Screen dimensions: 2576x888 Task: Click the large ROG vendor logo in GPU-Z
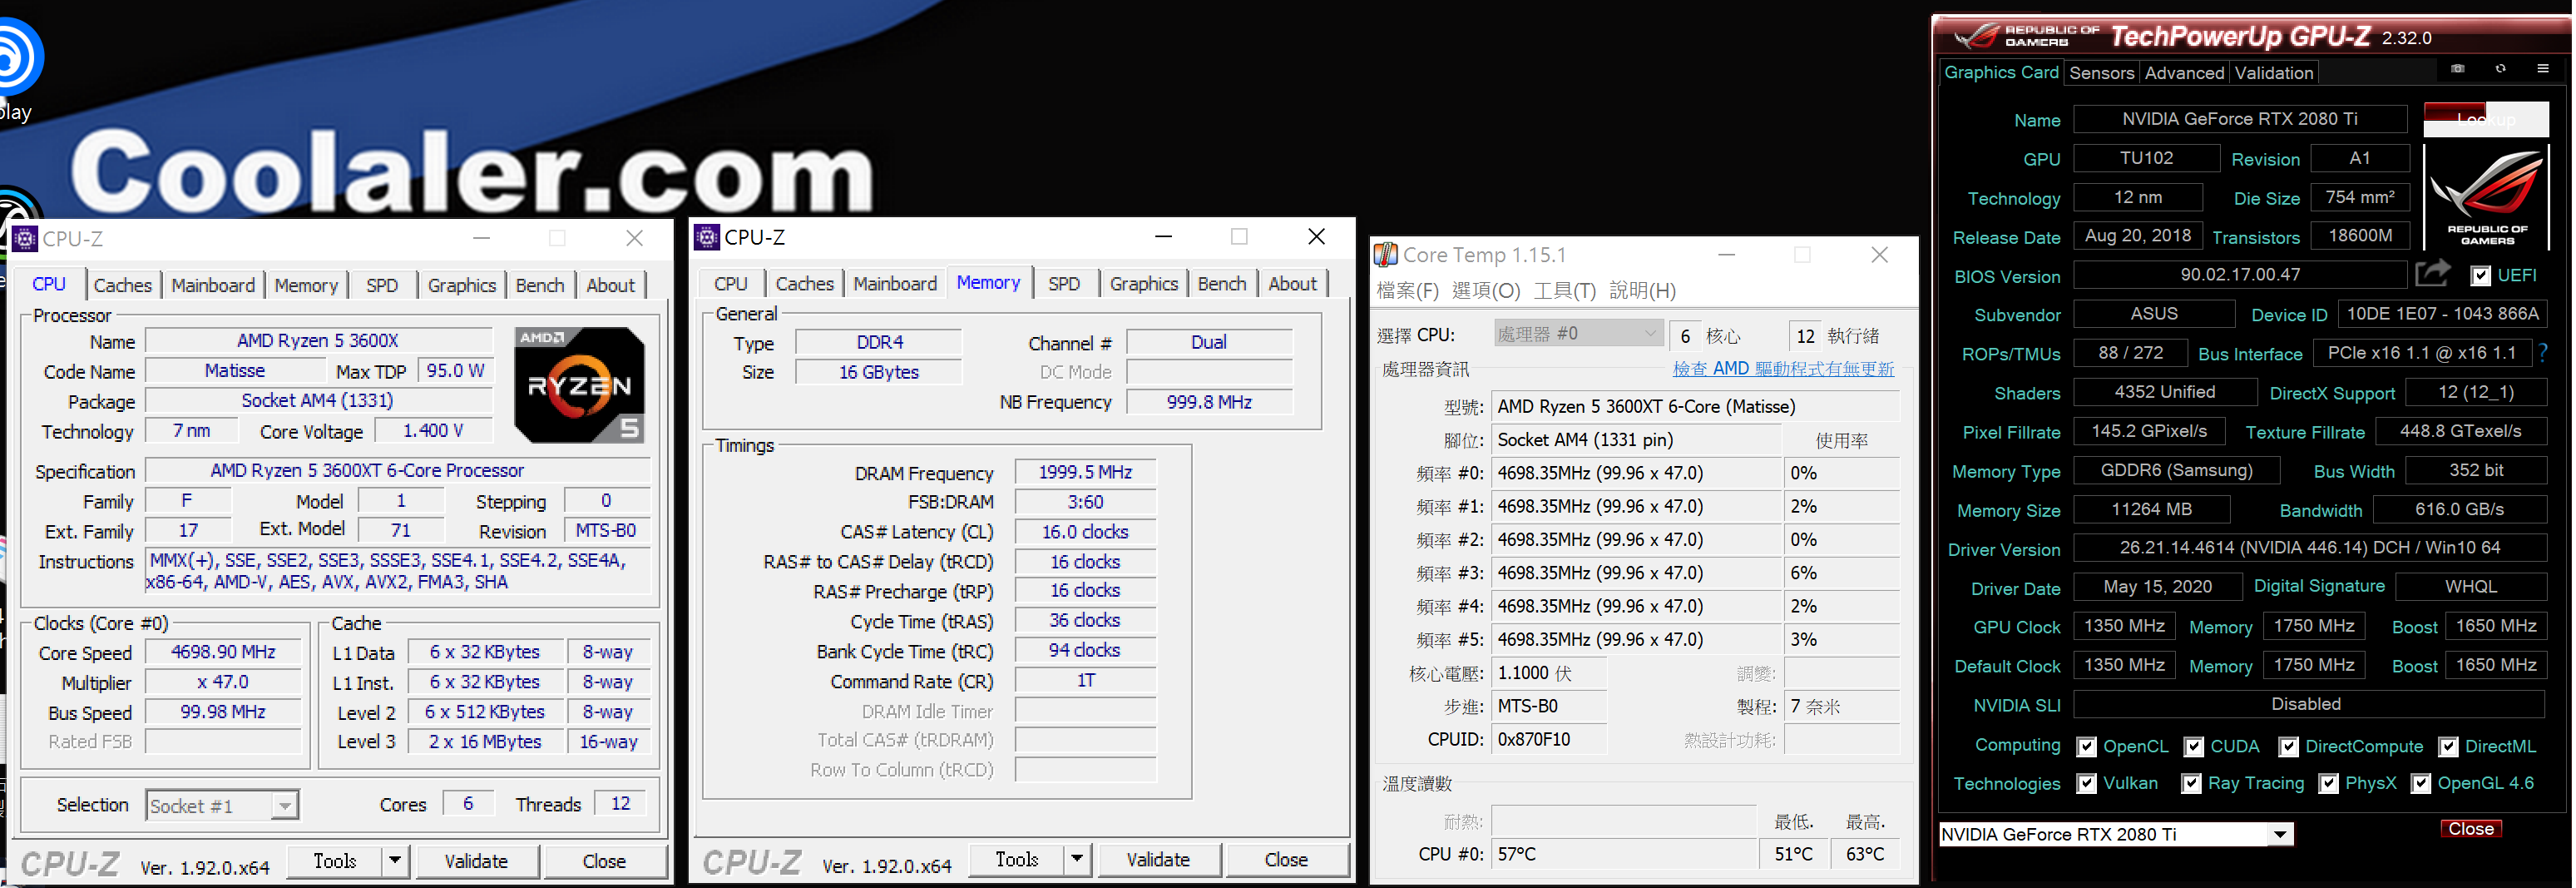2486,196
